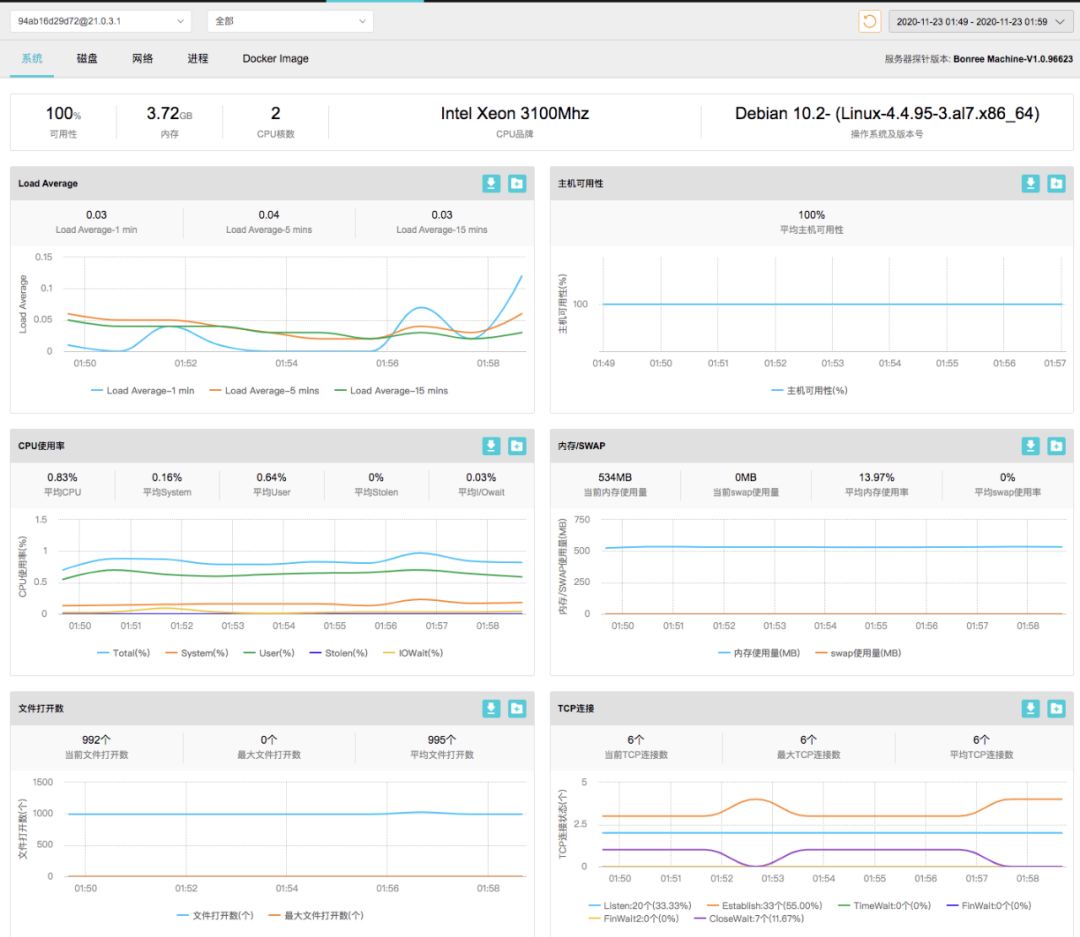The width and height of the screenshot is (1080, 937).
Task: Toggle the Establish legend entry in TCP chart
Action: point(765,905)
